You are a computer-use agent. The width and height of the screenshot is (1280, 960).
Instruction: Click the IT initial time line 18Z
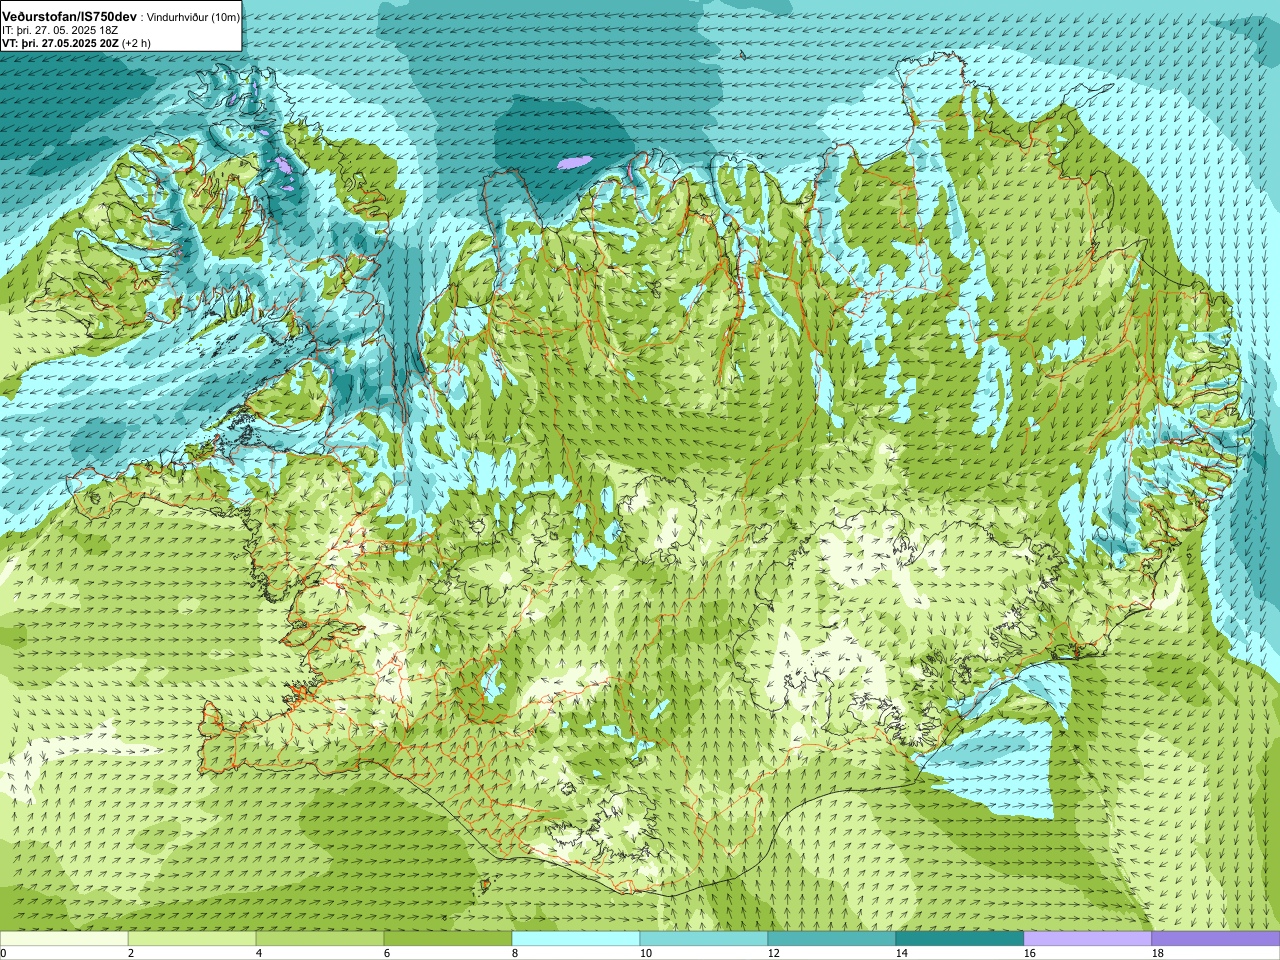[x=61, y=31]
